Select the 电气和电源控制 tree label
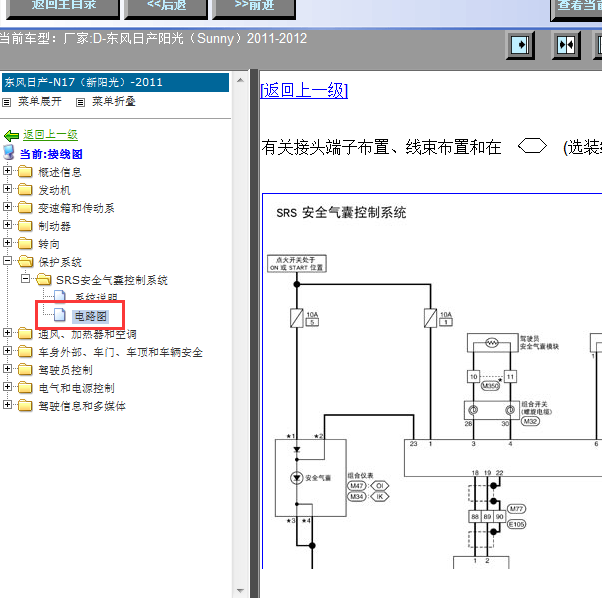Image resolution: width=602 pixels, height=598 pixels. [76, 388]
